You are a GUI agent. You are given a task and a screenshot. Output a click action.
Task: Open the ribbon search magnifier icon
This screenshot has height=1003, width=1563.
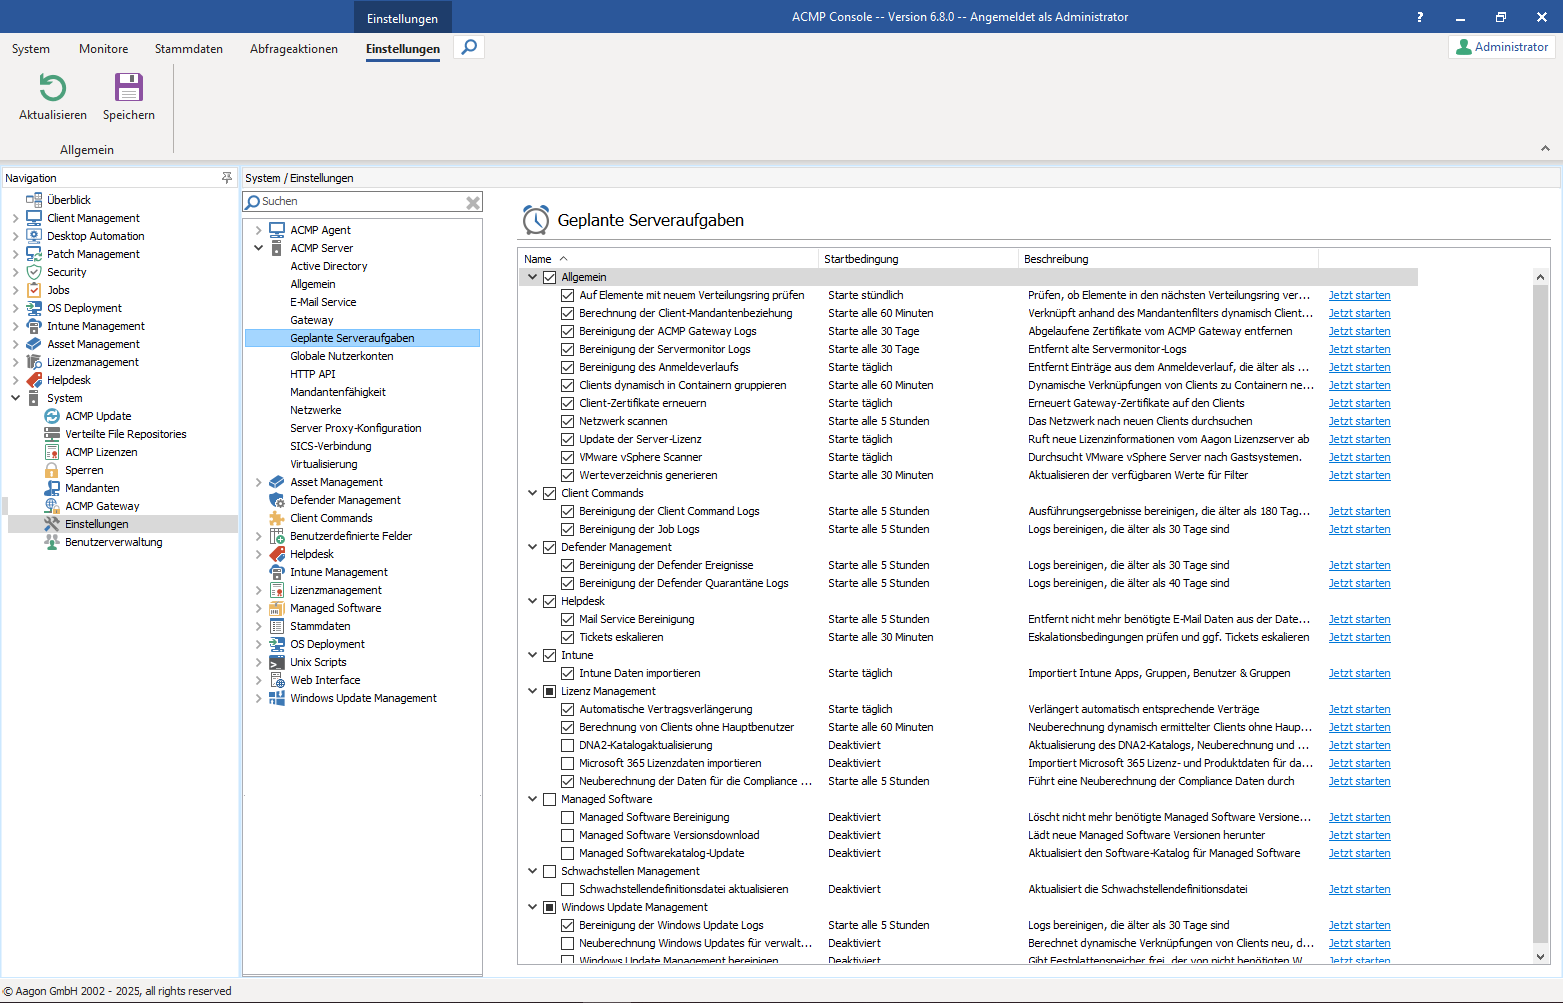[469, 47]
